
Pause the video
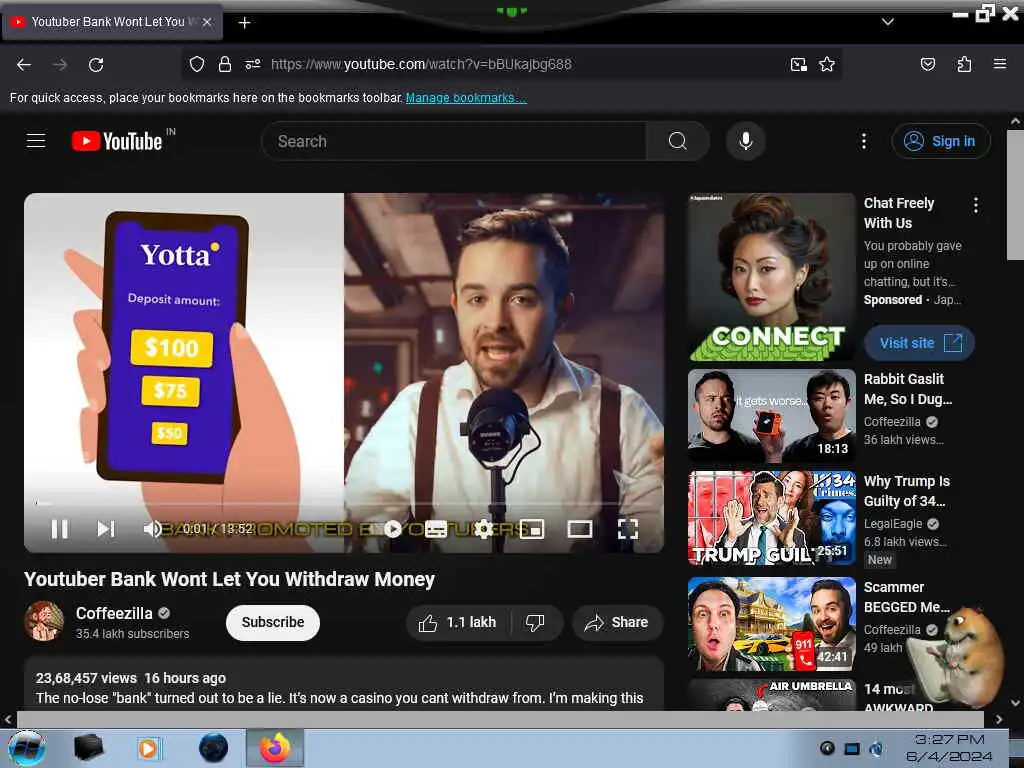point(59,529)
